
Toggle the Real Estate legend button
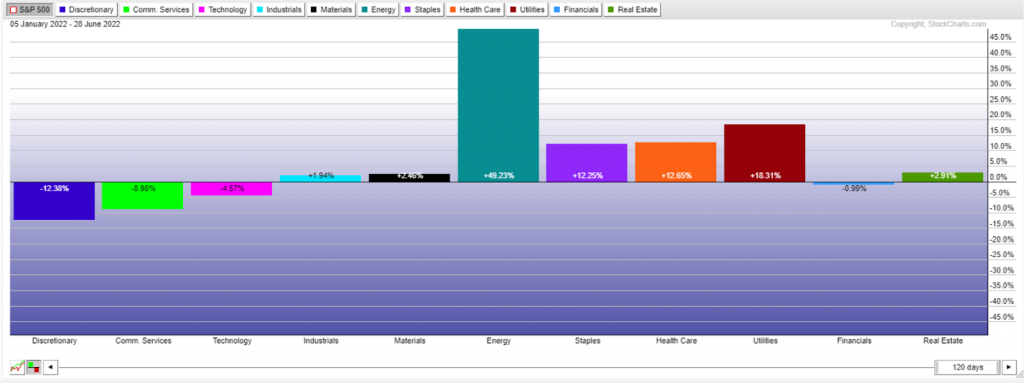[x=633, y=10]
